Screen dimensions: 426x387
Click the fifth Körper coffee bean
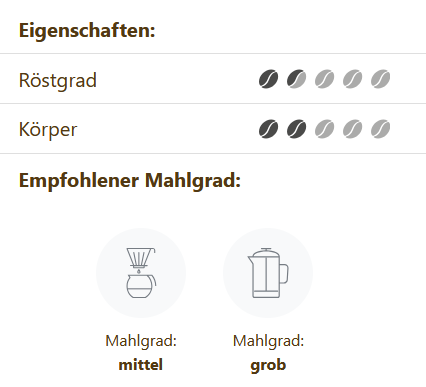click(x=380, y=129)
